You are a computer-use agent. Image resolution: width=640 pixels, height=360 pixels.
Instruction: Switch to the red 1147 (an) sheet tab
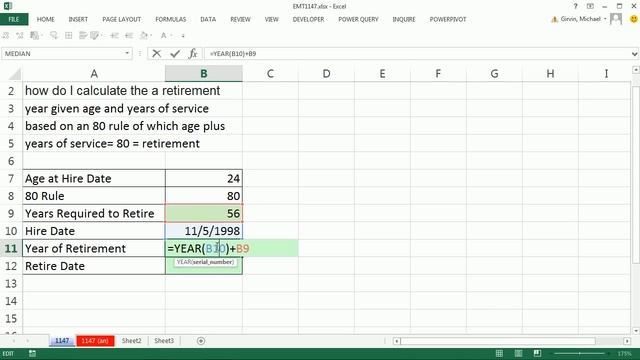click(95, 341)
